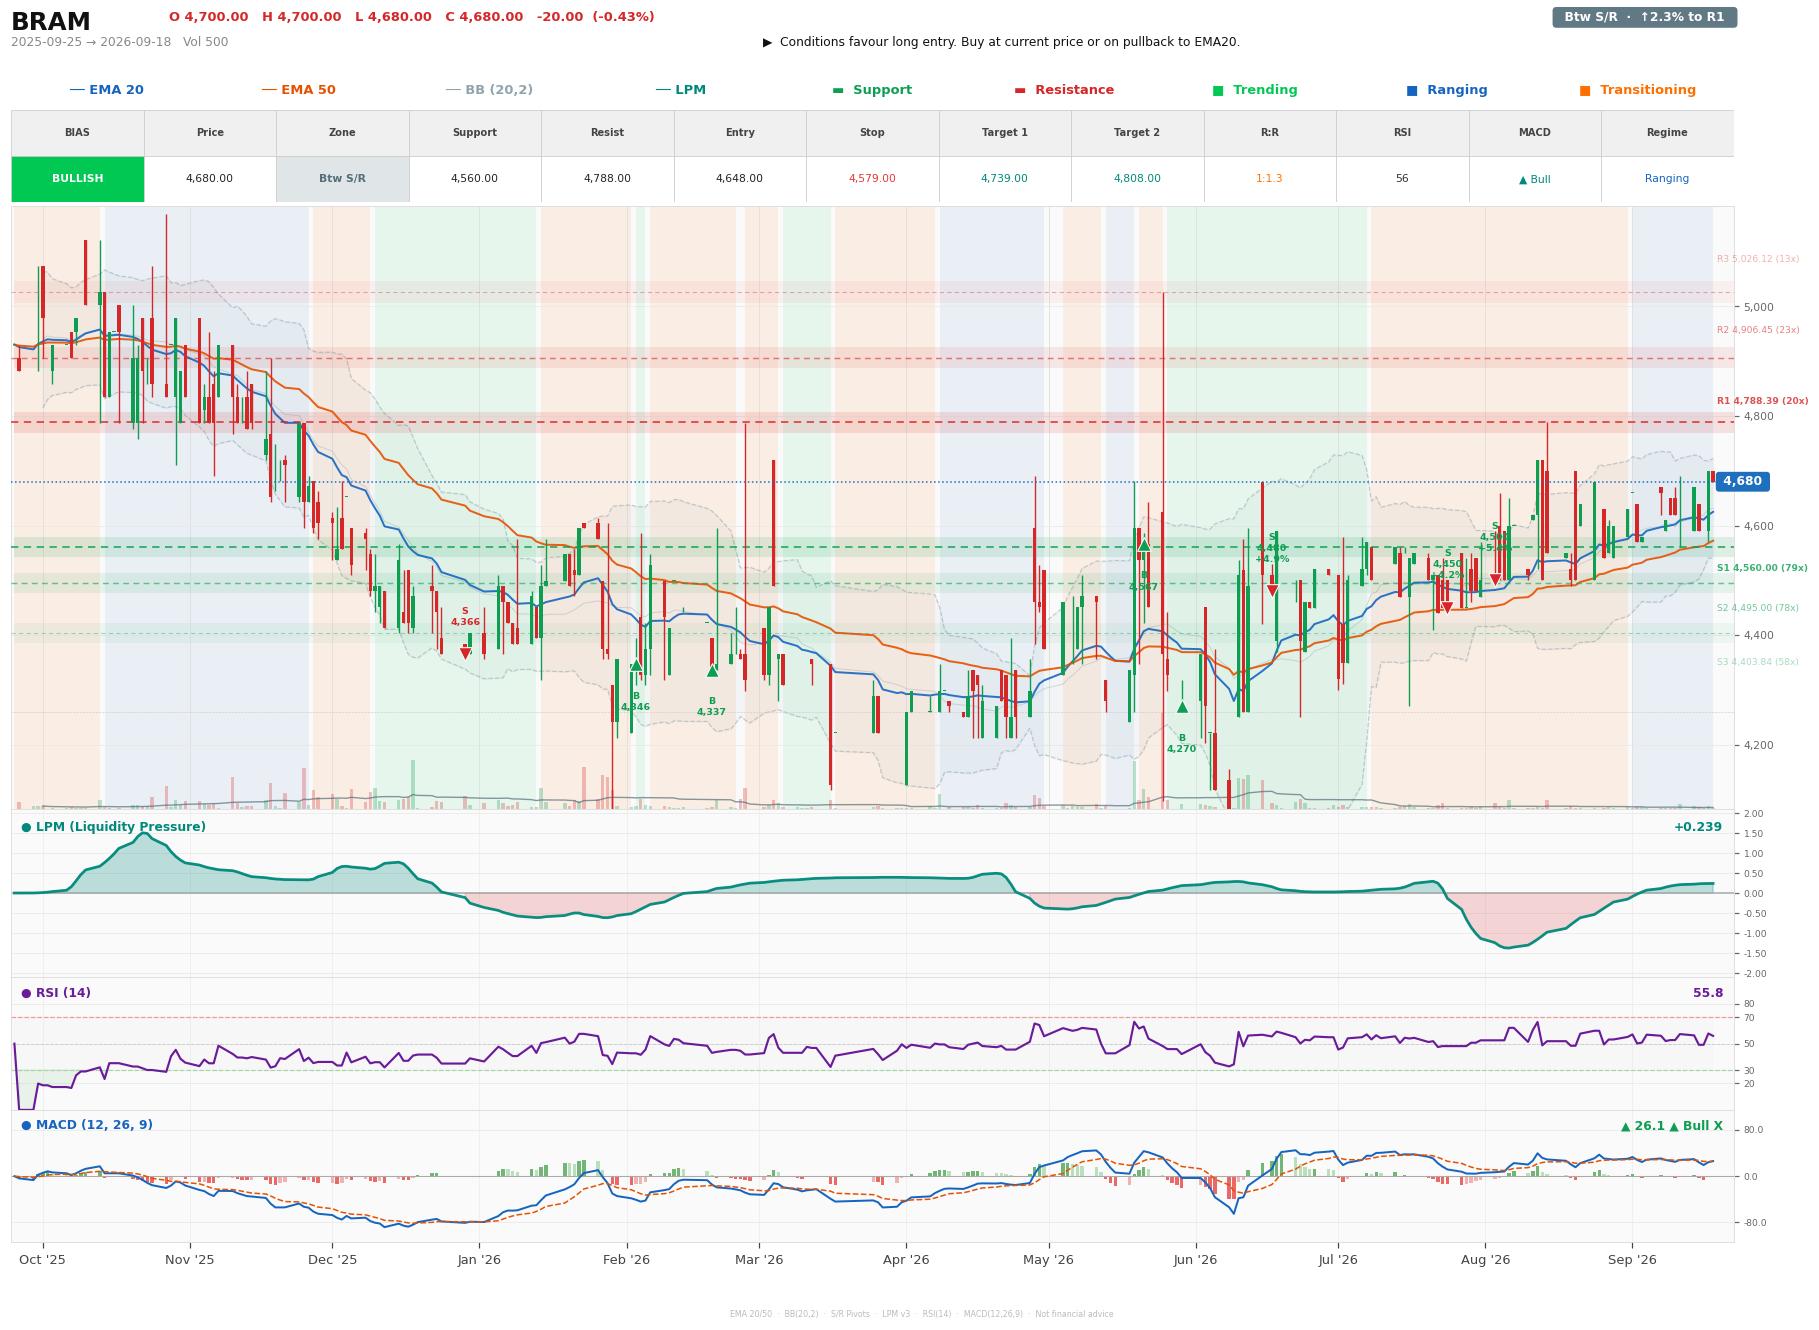
Task: Click the S3 4,403.84 (58x) level label
Action: click(x=1758, y=662)
